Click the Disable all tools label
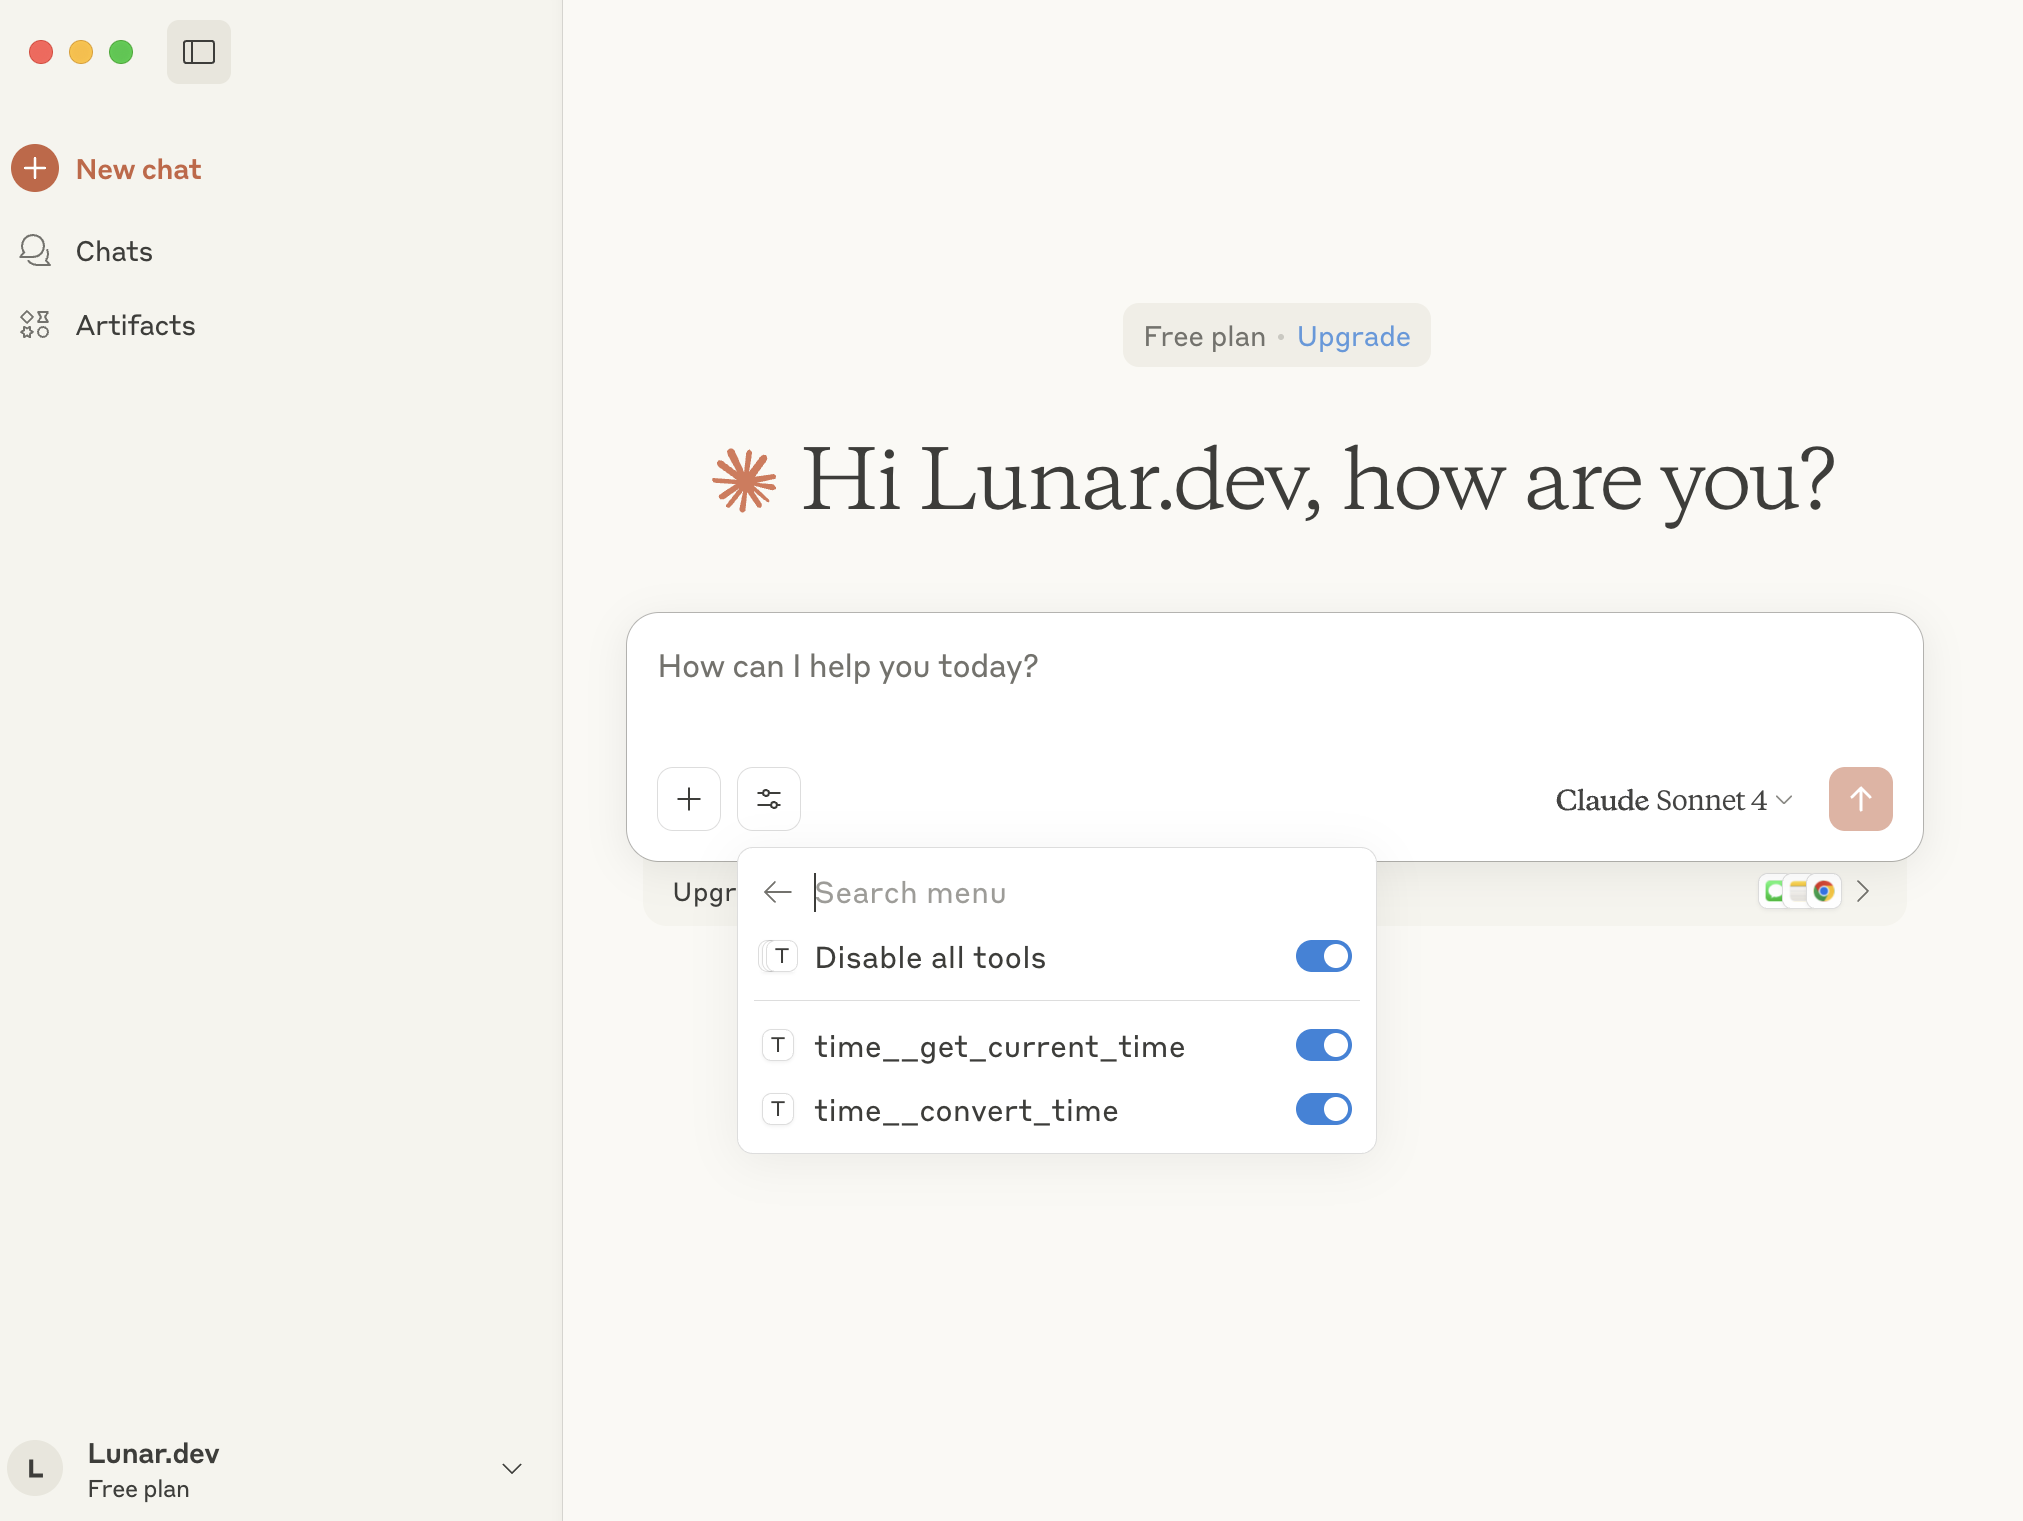 (930, 957)
